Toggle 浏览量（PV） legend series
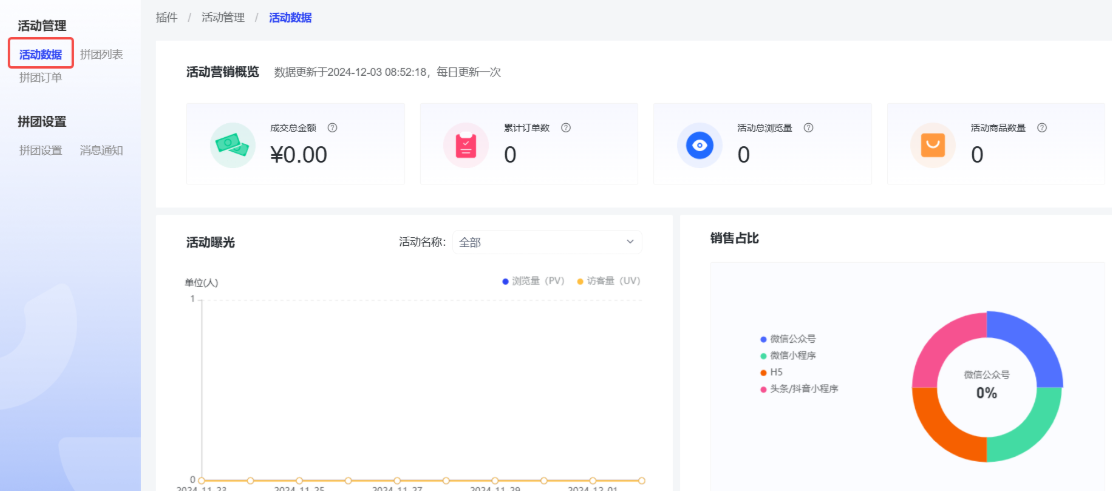 [533, 282]
